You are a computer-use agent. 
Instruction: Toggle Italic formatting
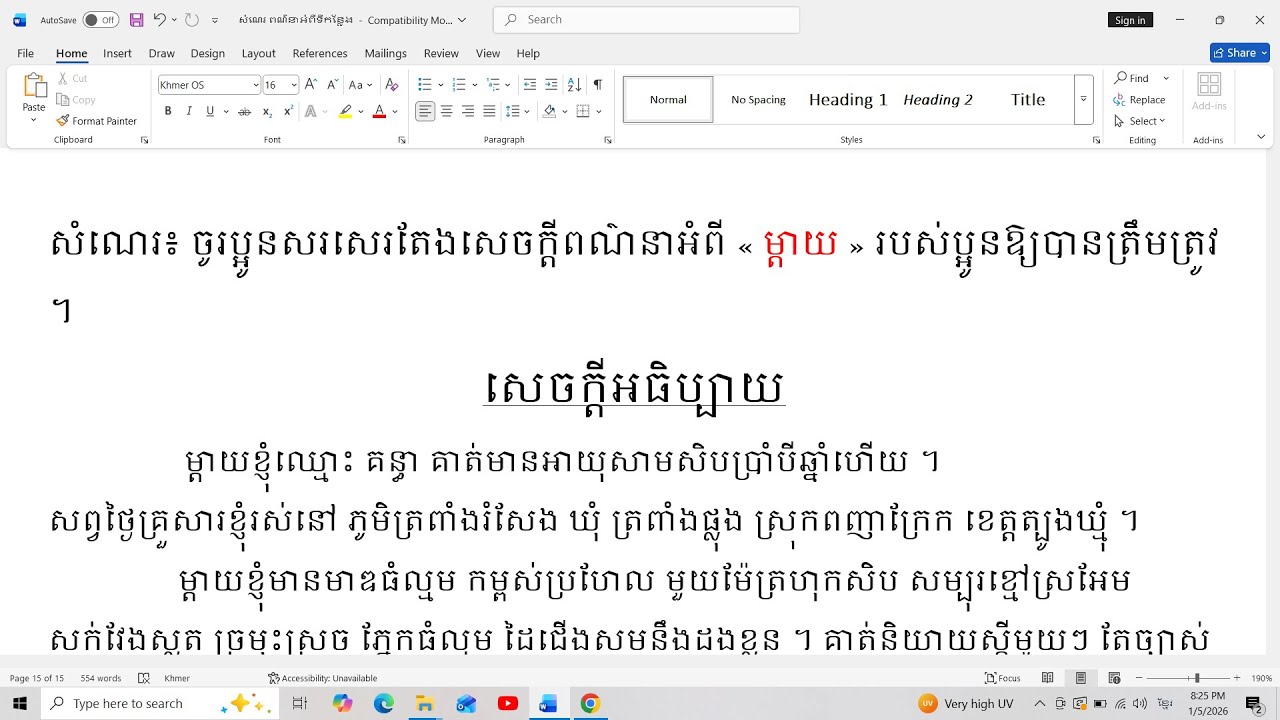click(x=189, y=111)
